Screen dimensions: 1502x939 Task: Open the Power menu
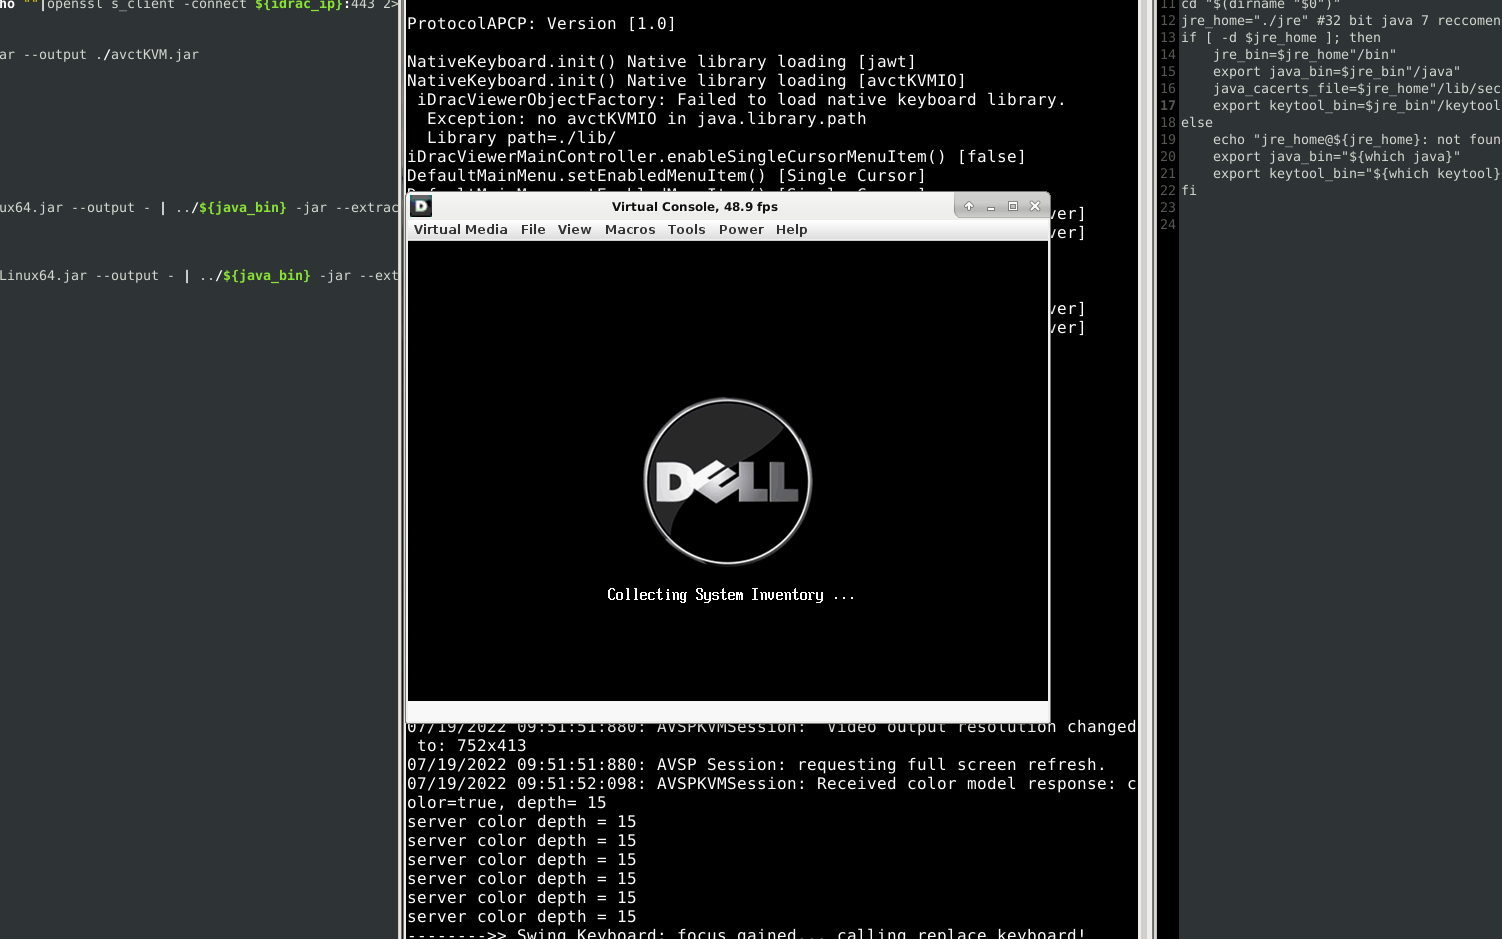(x=741, y=229)
